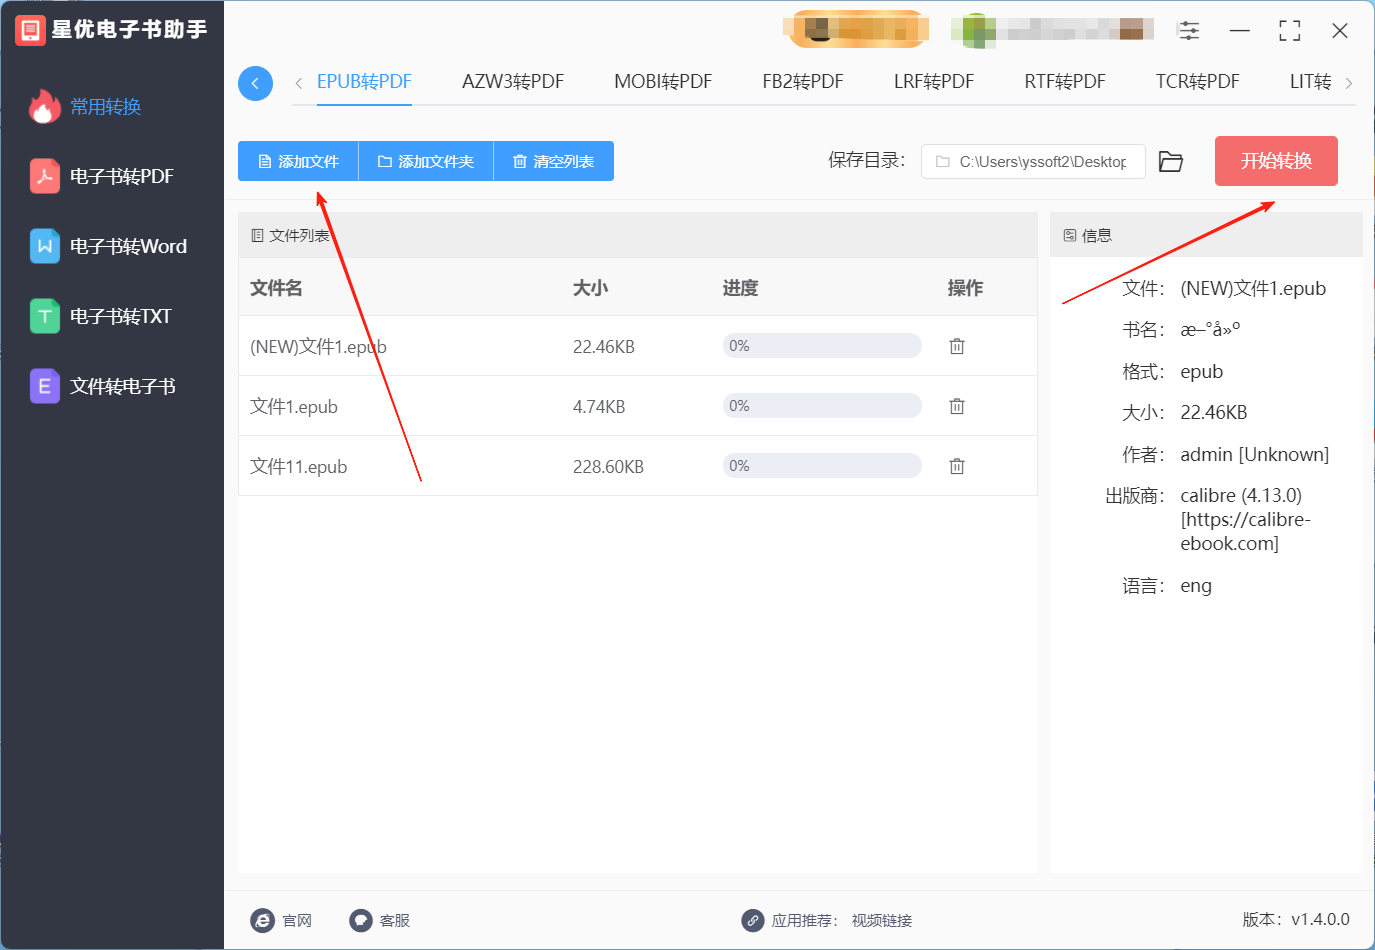Switch to the LIT转 tab
The height and width of the screenshot is (950, 1375).
click(x=1310, y=82)
